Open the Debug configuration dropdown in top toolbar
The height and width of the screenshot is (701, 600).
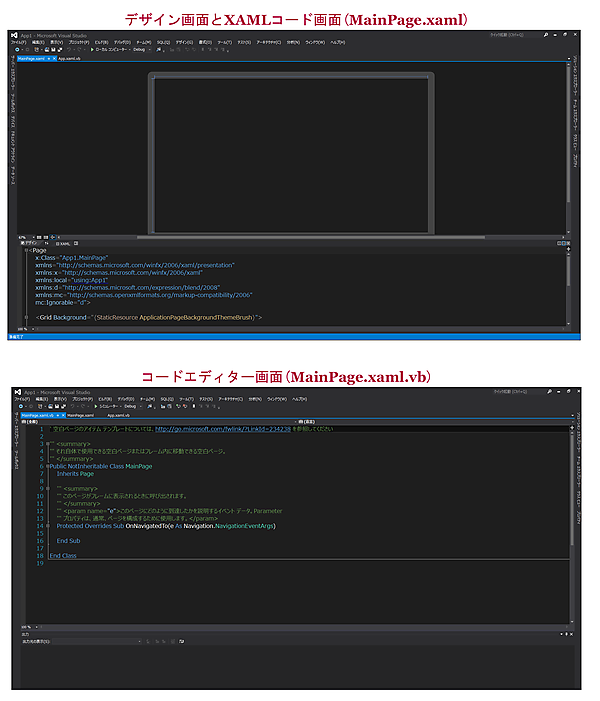tap(140, 51)
